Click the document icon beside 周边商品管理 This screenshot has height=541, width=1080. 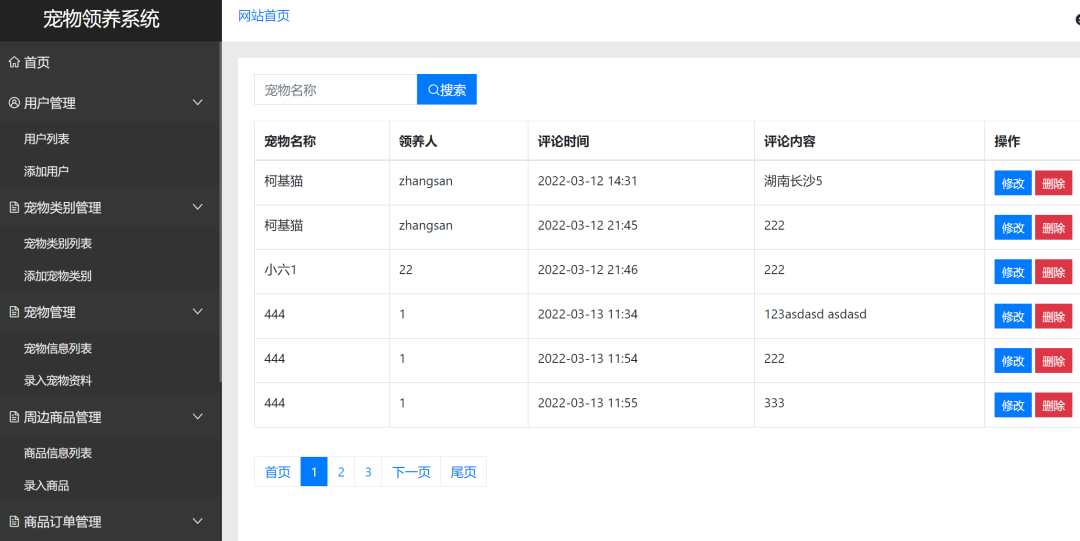[x=14, y=417]
